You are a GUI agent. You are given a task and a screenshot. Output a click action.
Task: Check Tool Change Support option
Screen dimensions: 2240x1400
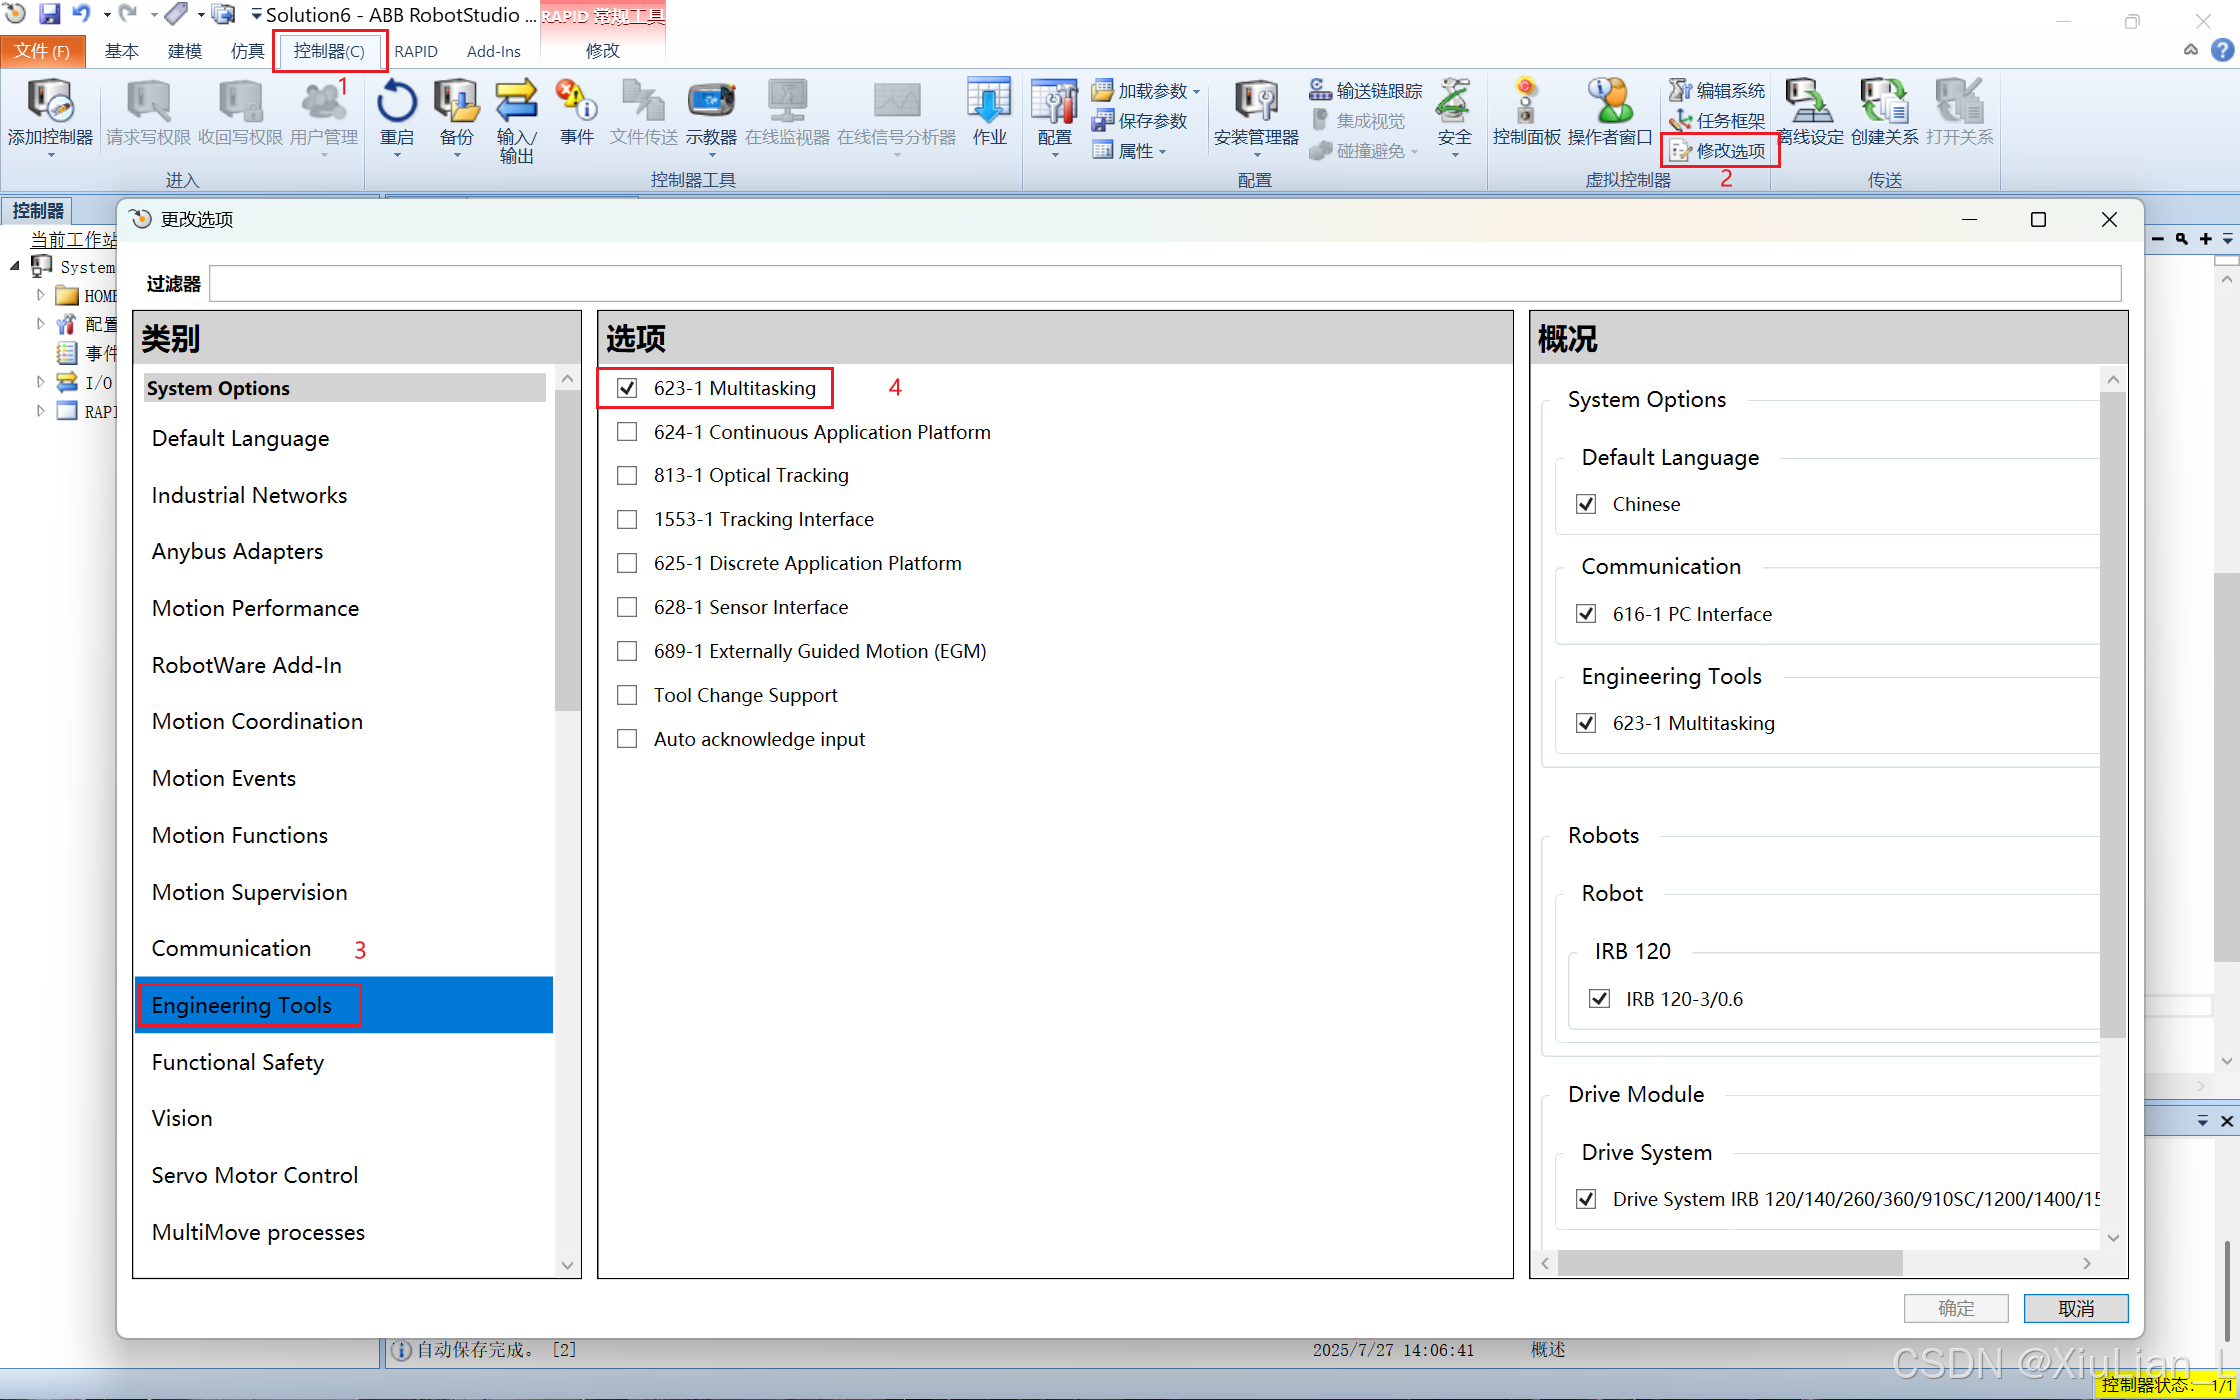[x=627, y=695]
